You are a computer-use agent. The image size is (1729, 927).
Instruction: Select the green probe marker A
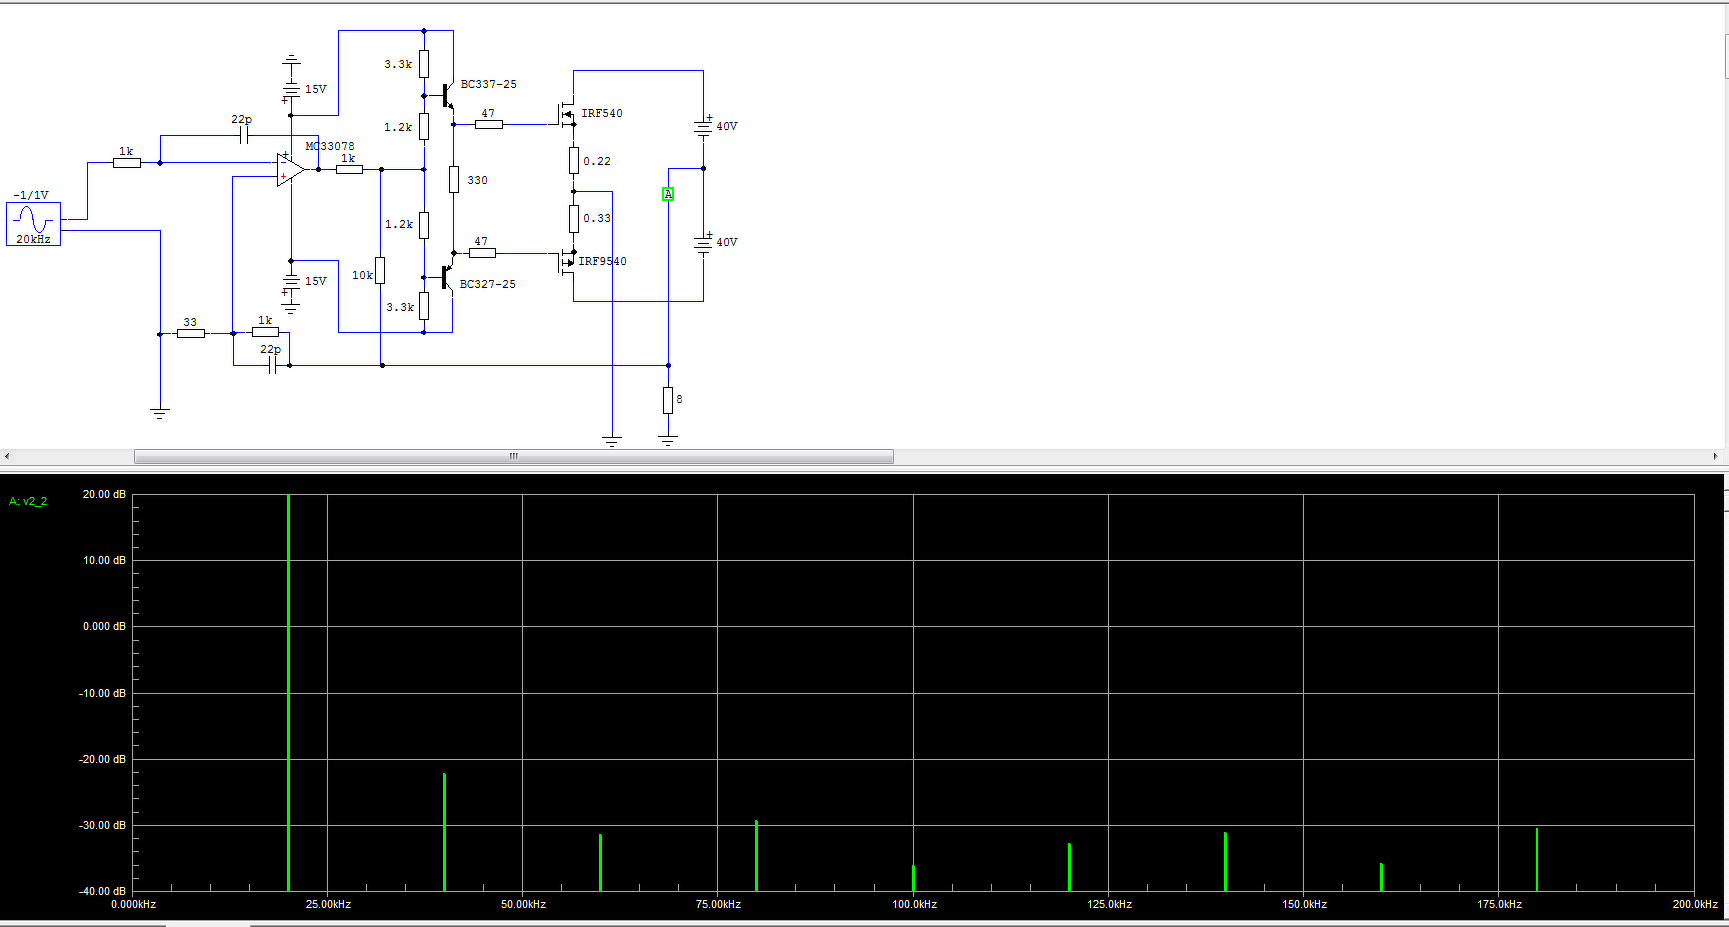pyautogui.click(x=668, y=194)
